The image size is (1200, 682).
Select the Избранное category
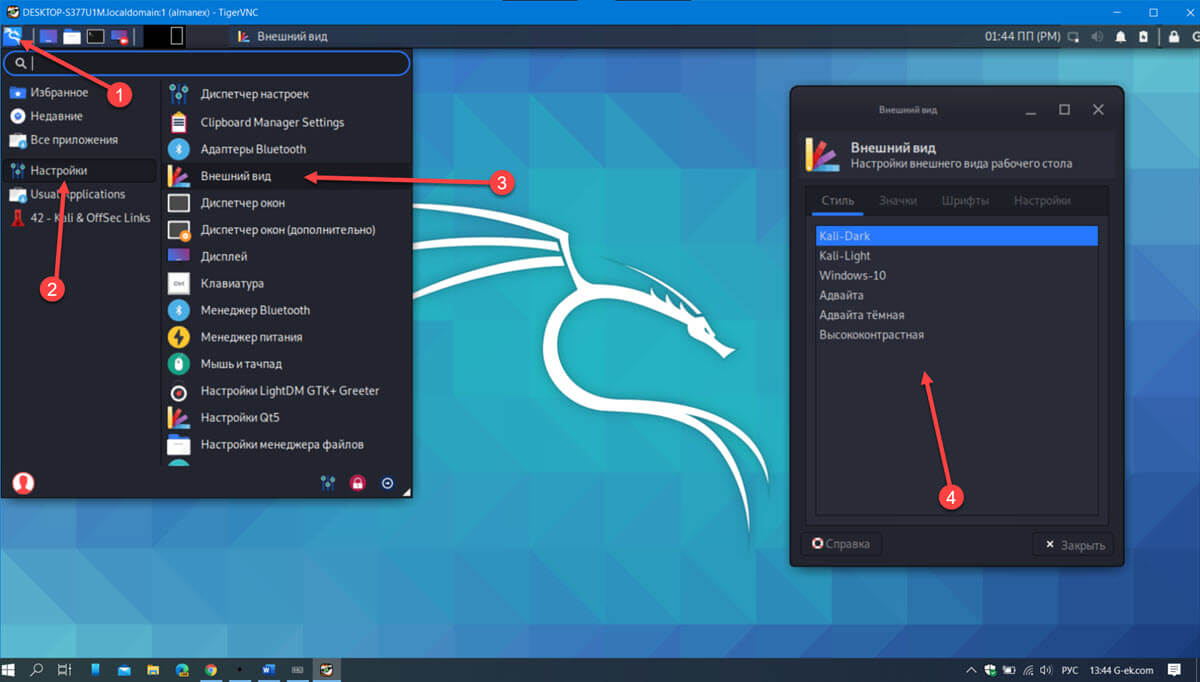pyautogui.click(x=80, y=93)
